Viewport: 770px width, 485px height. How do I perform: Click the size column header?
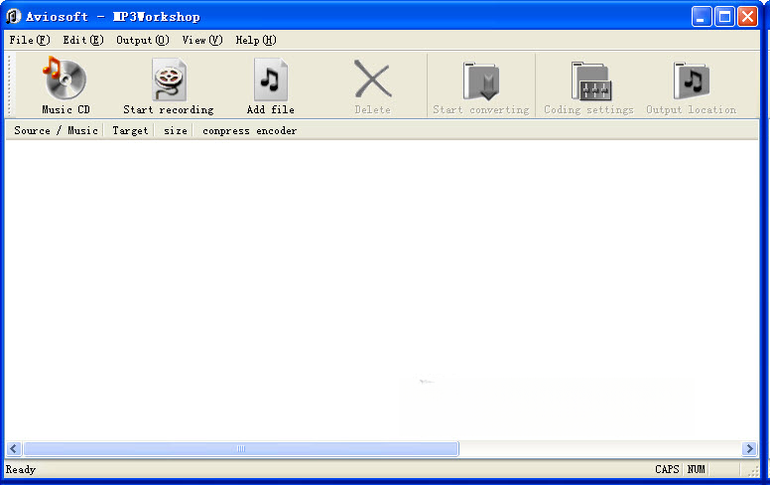[175, 131]
